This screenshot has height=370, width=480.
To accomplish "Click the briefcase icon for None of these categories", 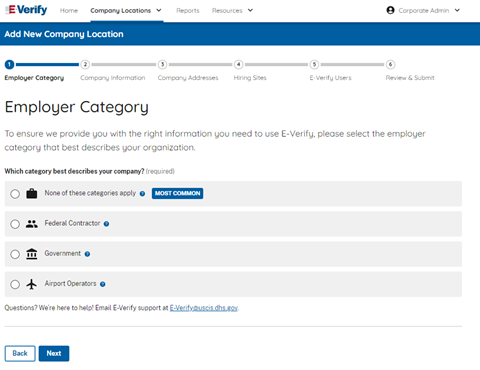I will pos(32,194).
